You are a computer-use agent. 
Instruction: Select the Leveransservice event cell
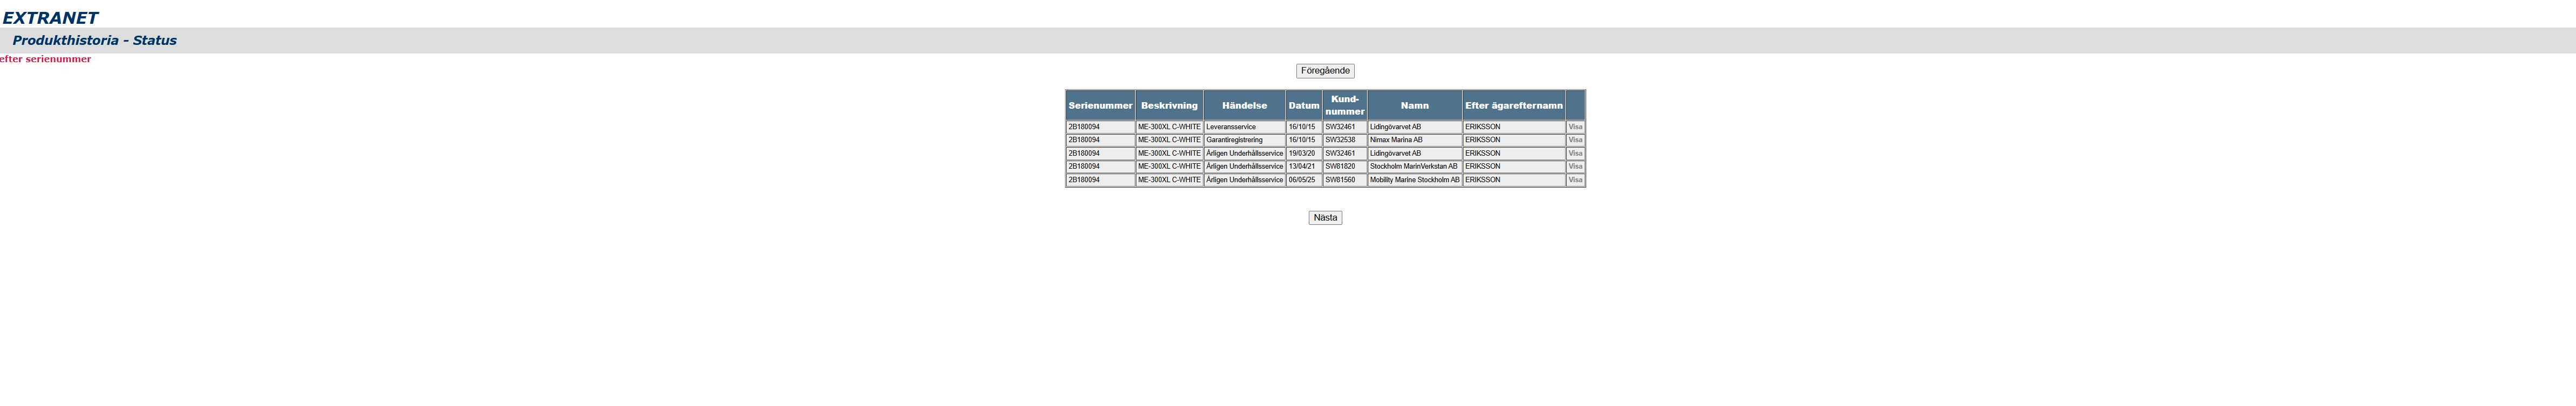click(1244, 127)
